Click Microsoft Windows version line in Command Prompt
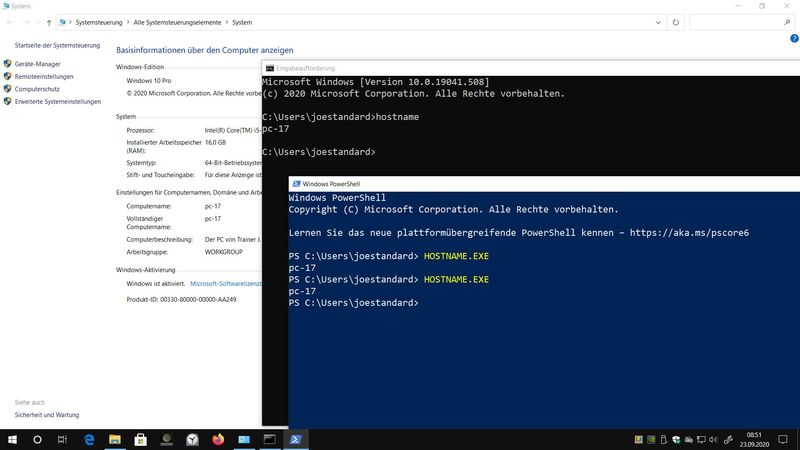 [376, 82]
